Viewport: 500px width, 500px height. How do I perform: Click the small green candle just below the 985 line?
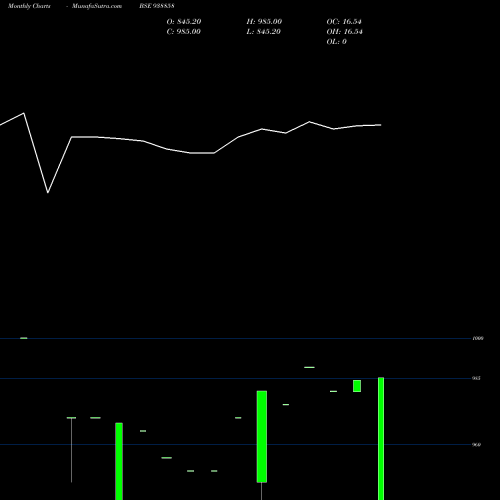point(357,386)
